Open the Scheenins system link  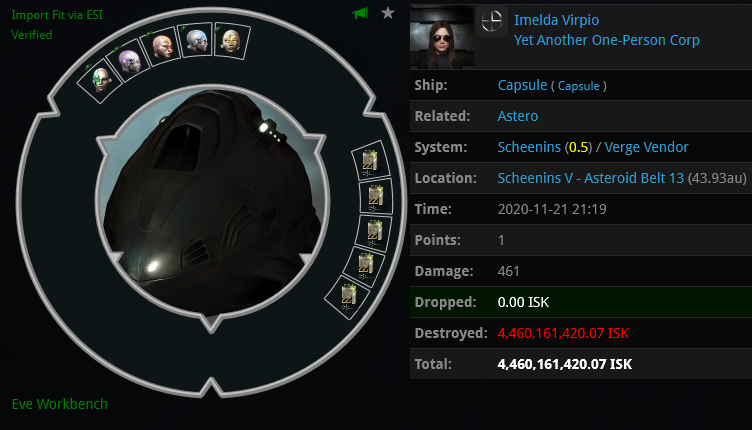(x=529, y=147)
